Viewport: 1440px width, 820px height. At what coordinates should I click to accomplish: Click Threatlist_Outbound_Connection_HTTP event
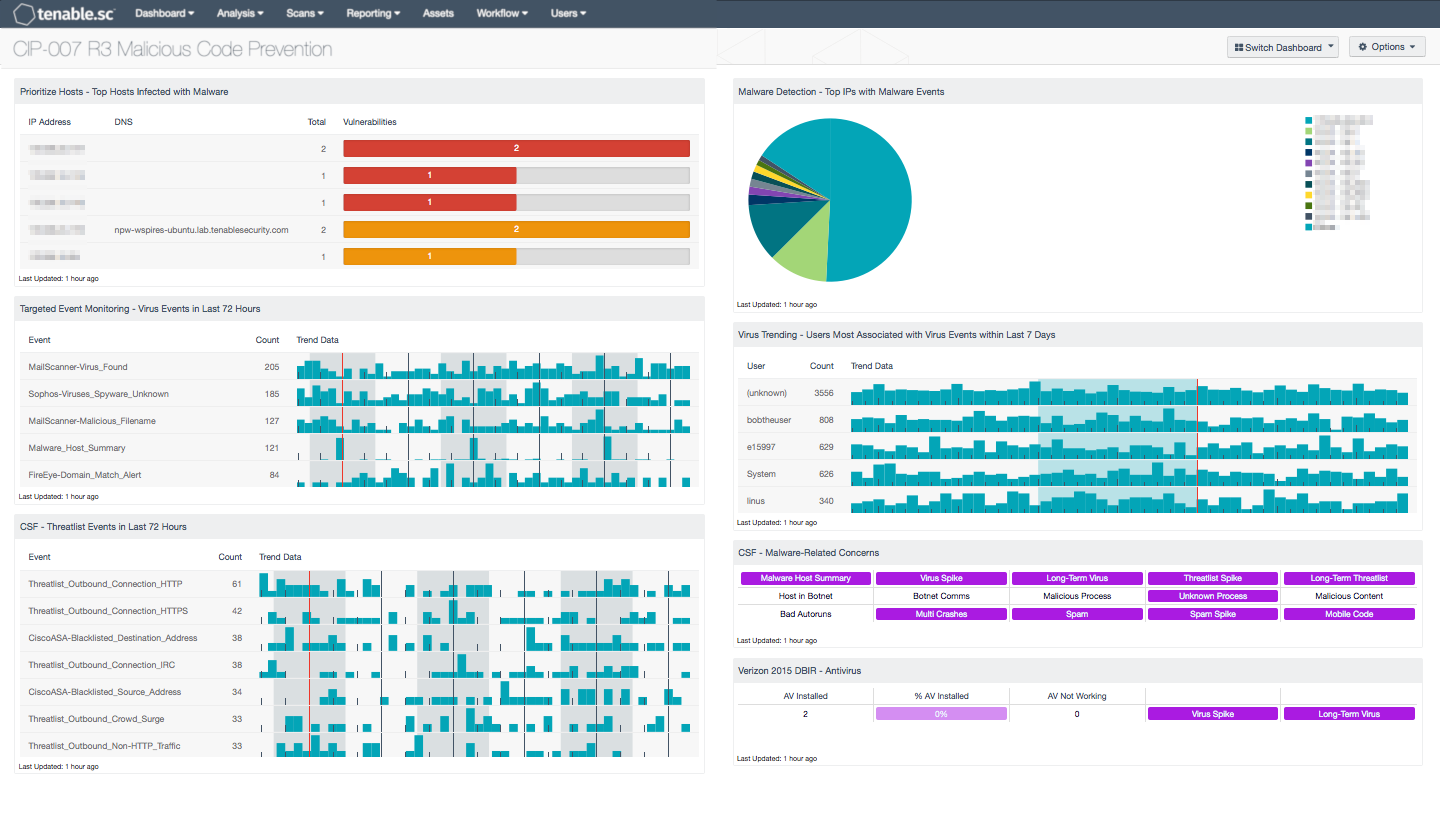point(105,584)
